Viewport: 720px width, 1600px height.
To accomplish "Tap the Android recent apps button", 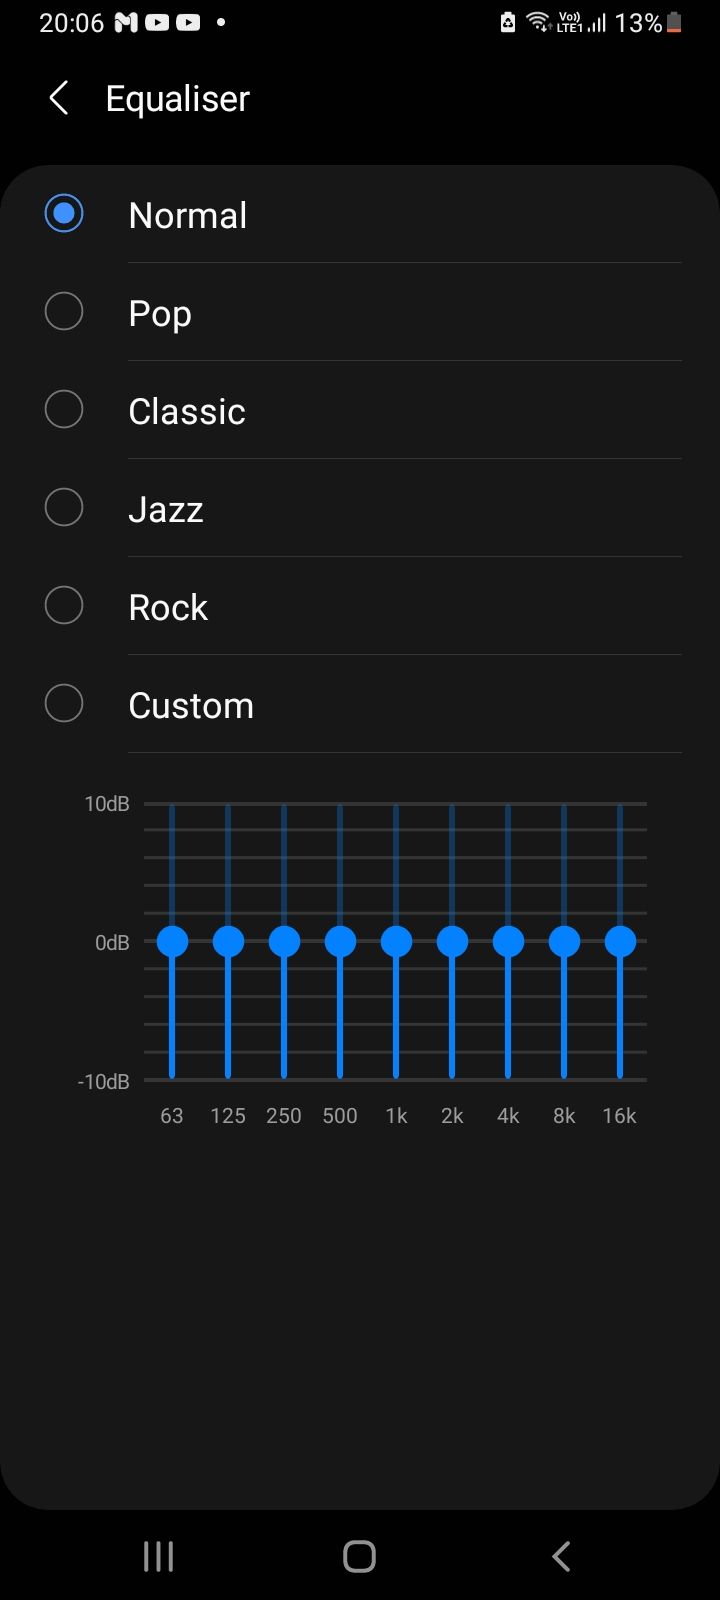I will pyautogui.click(x=158, y=1556).
